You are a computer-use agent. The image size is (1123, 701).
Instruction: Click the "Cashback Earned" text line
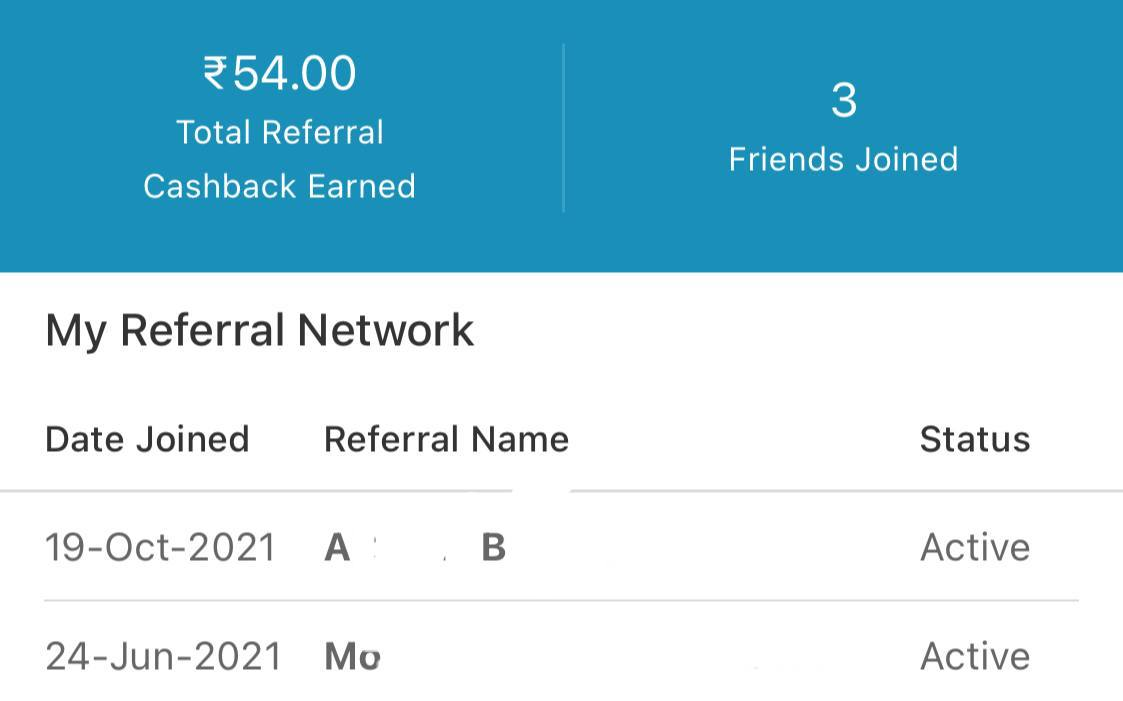[279, 186]
